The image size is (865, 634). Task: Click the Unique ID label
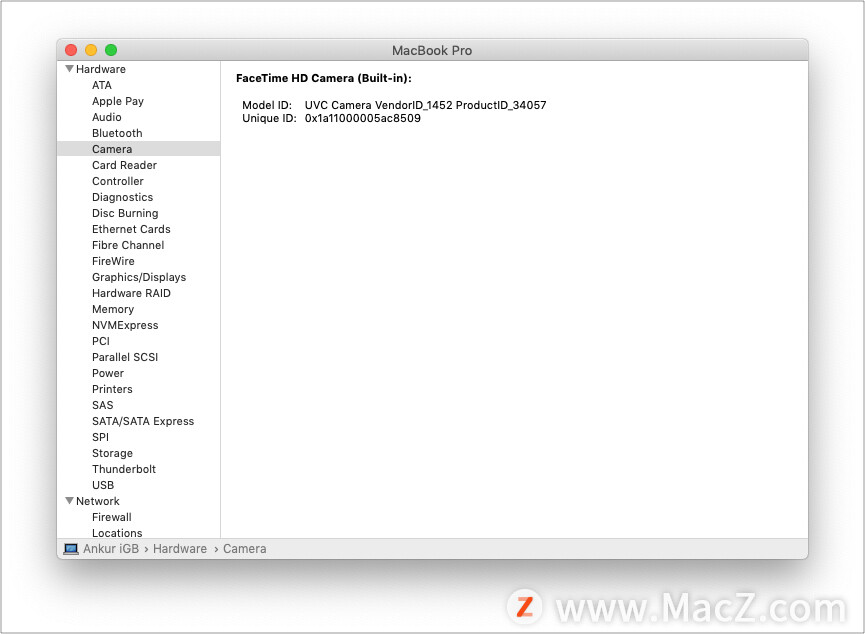(x=269, y=118)
